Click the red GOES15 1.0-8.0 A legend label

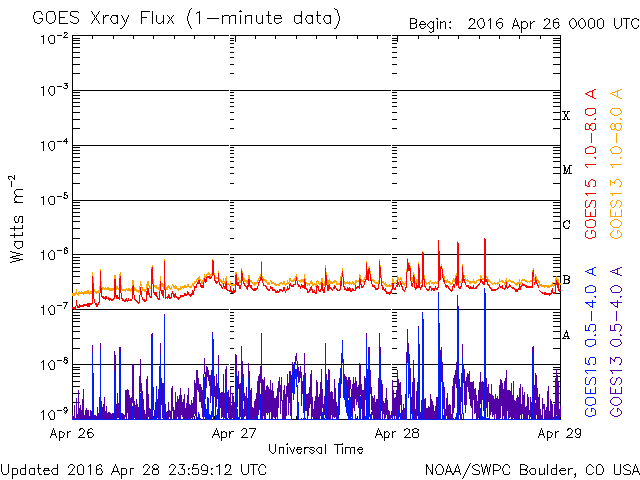pyautogui.click(x=591, y=163)
